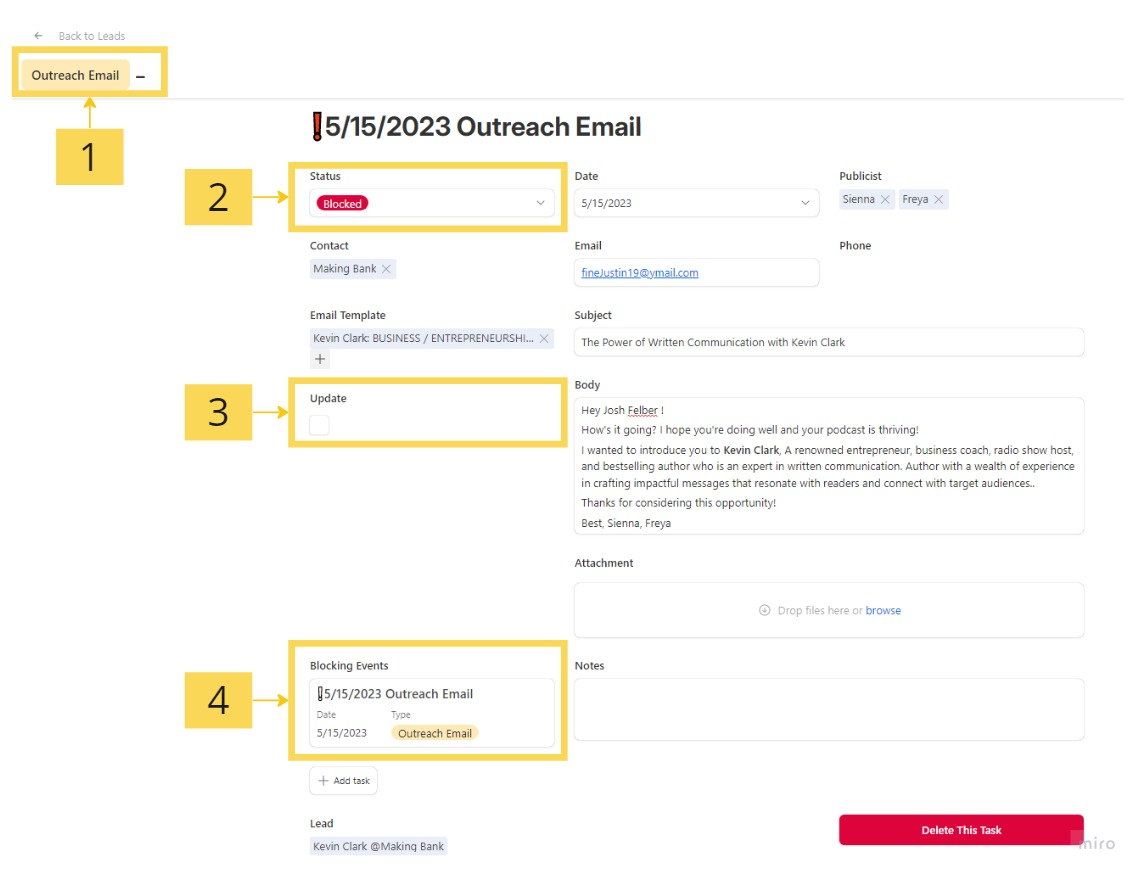Switch to the Outreach Email tab
Image resolution: width=1141 pixels, height=875 pixels.
75,76
